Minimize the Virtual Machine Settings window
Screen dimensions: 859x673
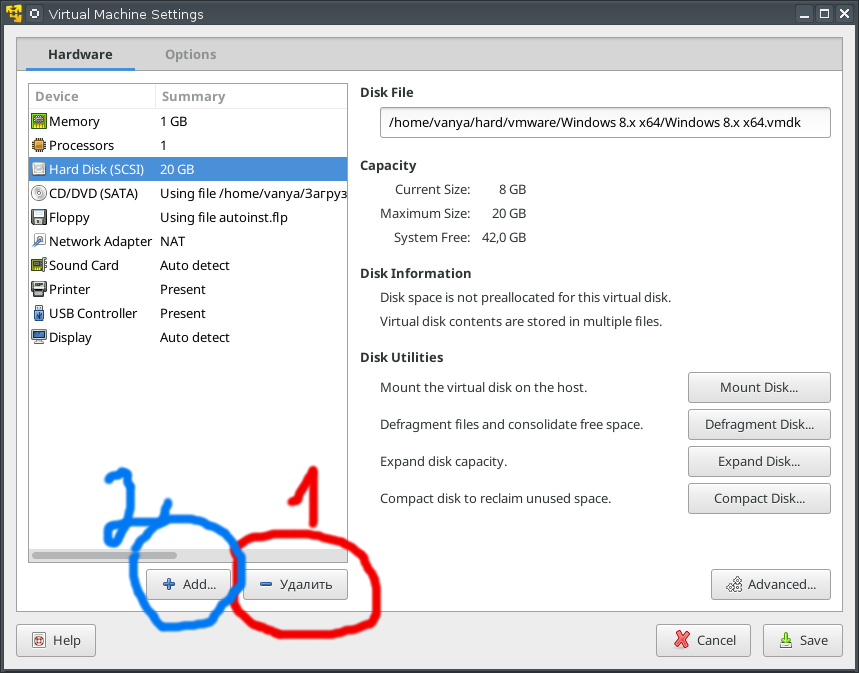(804, 14)
